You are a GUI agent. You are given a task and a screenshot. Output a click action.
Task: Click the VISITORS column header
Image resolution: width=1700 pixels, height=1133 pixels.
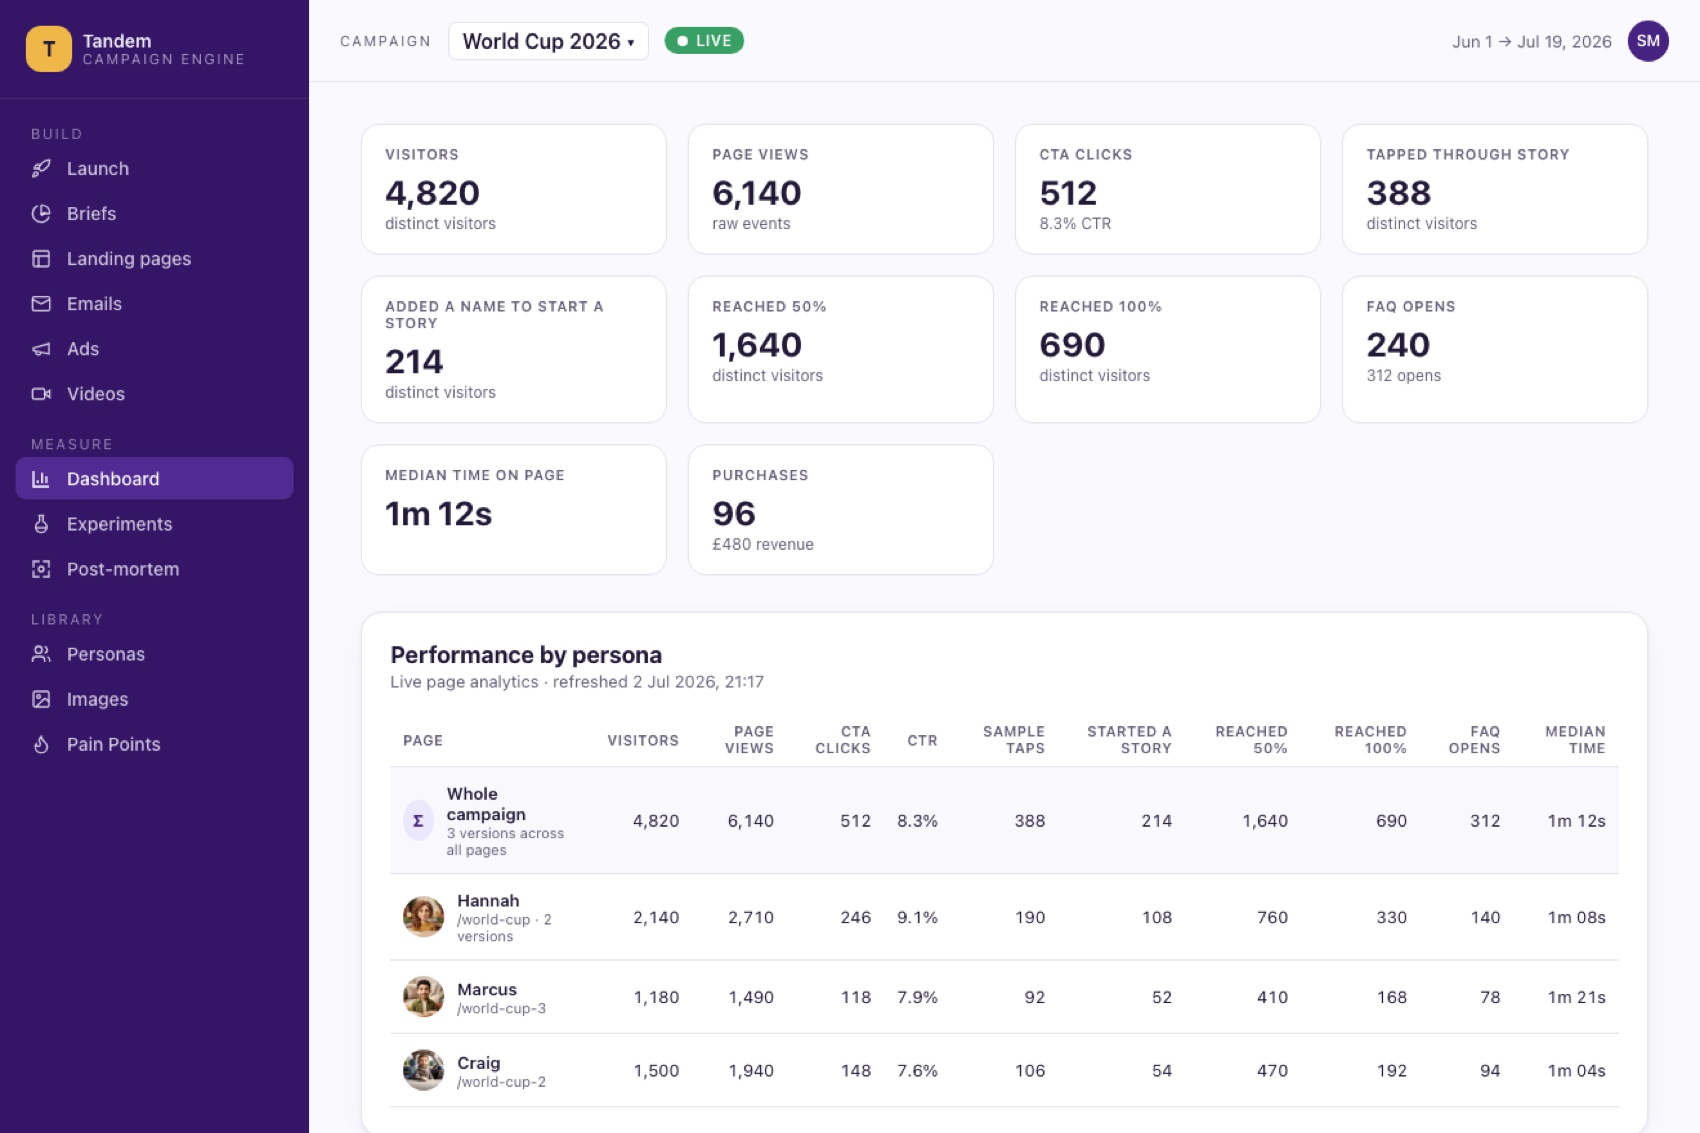pyautogui.click(x=643, y=741)
